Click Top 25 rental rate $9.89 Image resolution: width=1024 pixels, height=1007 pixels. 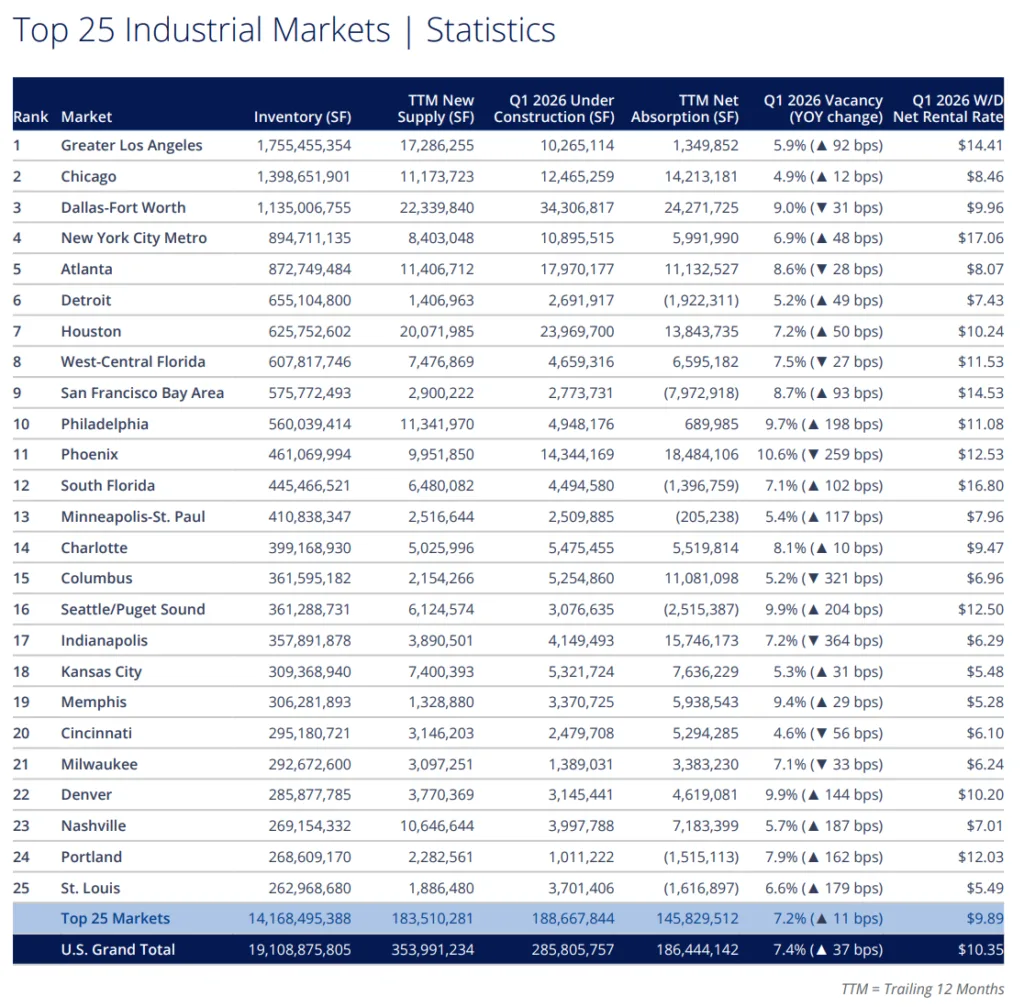coord(985,919)
